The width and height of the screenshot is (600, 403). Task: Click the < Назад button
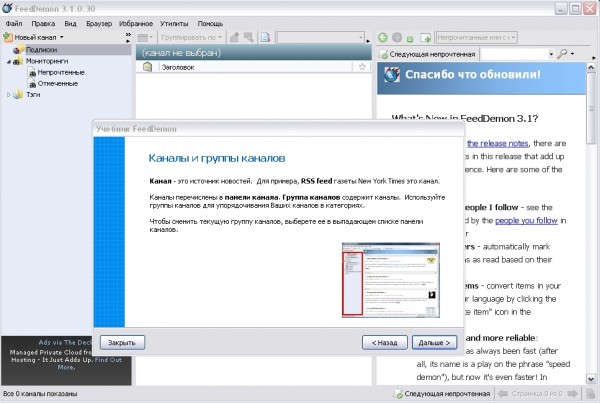(385, 343)
